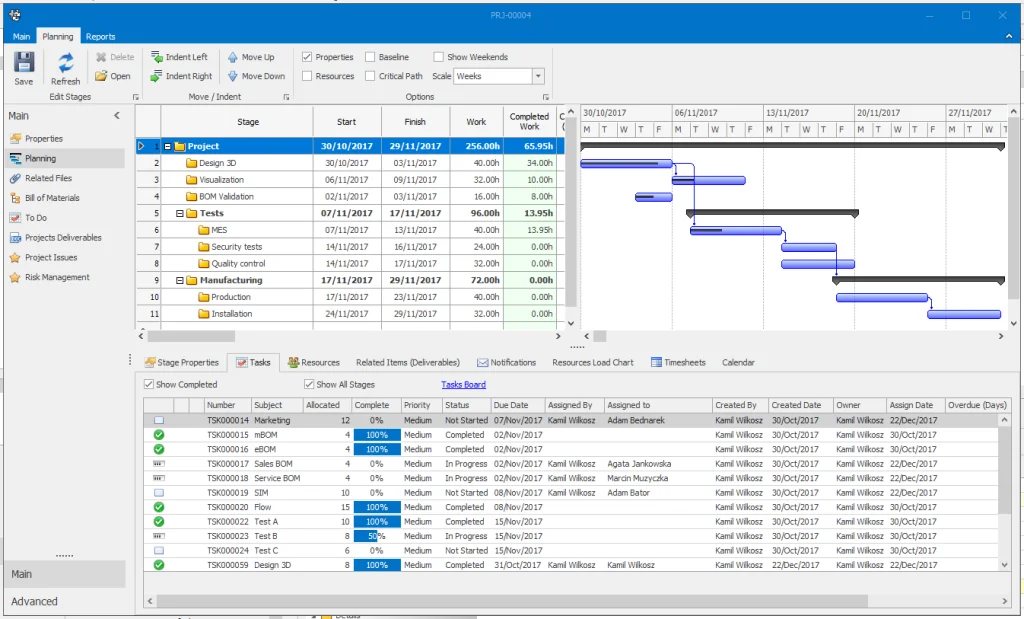Uncheck Show All Stages
Image resolution: width=1024 pixels, height=619 pixels.
[310, 384]
